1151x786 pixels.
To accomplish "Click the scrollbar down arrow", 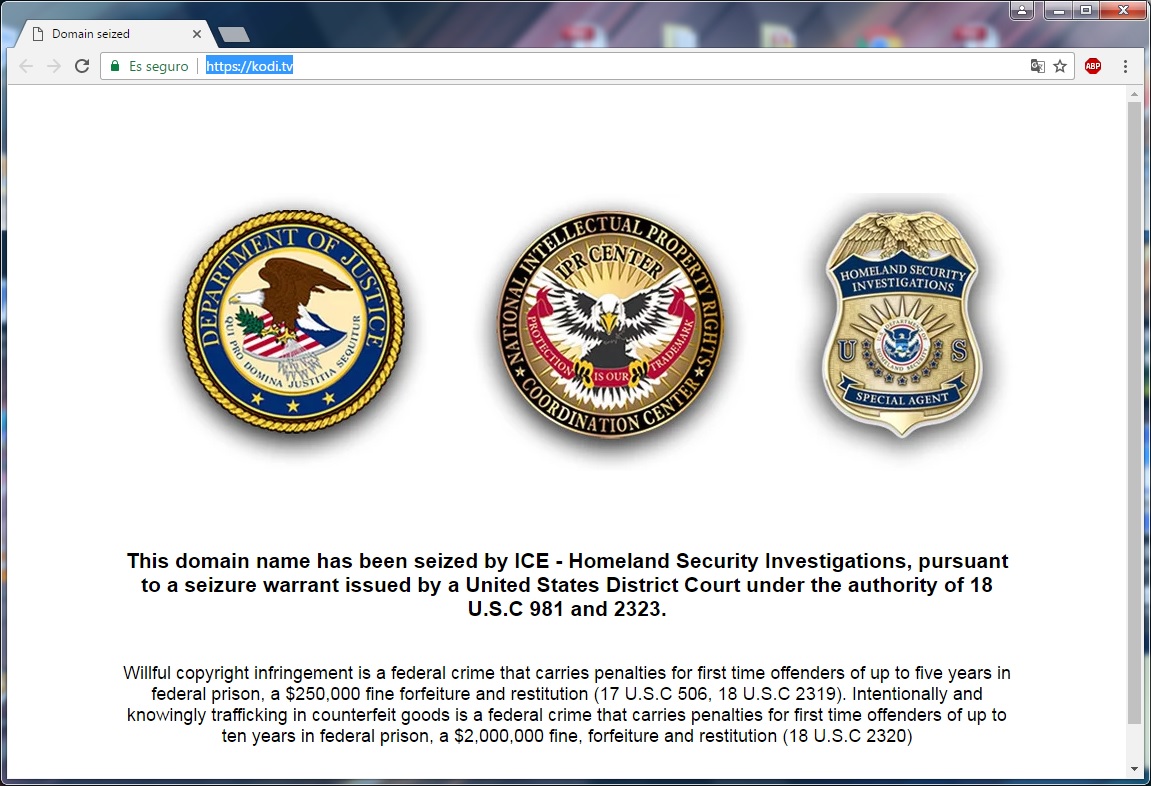I will 1135,769.
